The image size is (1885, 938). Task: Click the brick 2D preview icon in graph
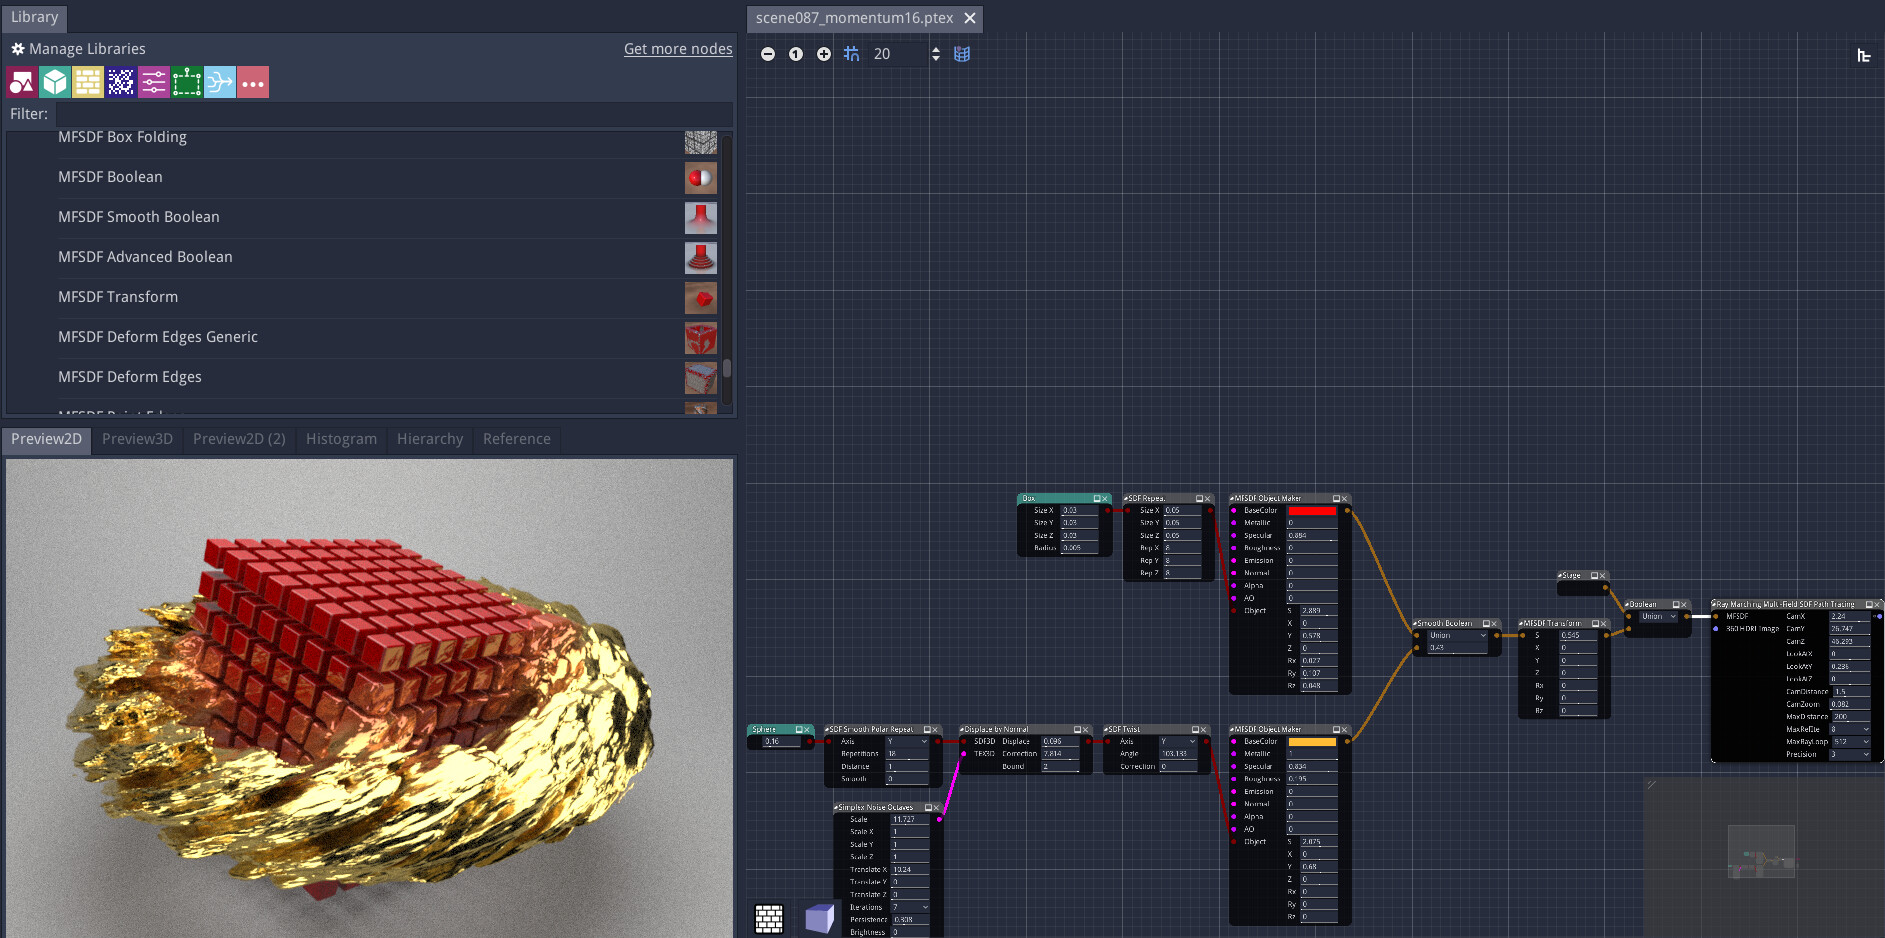tap(769, 919)
